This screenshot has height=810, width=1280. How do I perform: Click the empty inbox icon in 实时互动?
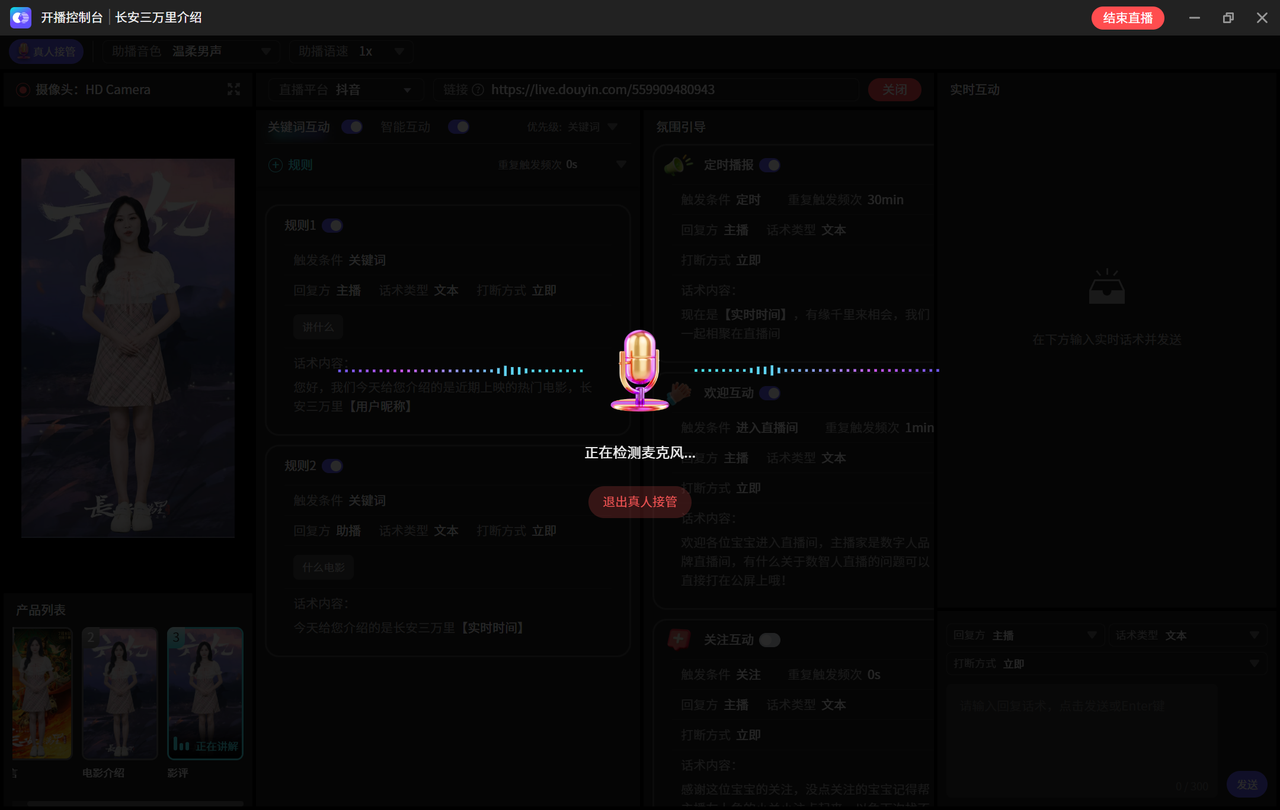(1107, 286)
